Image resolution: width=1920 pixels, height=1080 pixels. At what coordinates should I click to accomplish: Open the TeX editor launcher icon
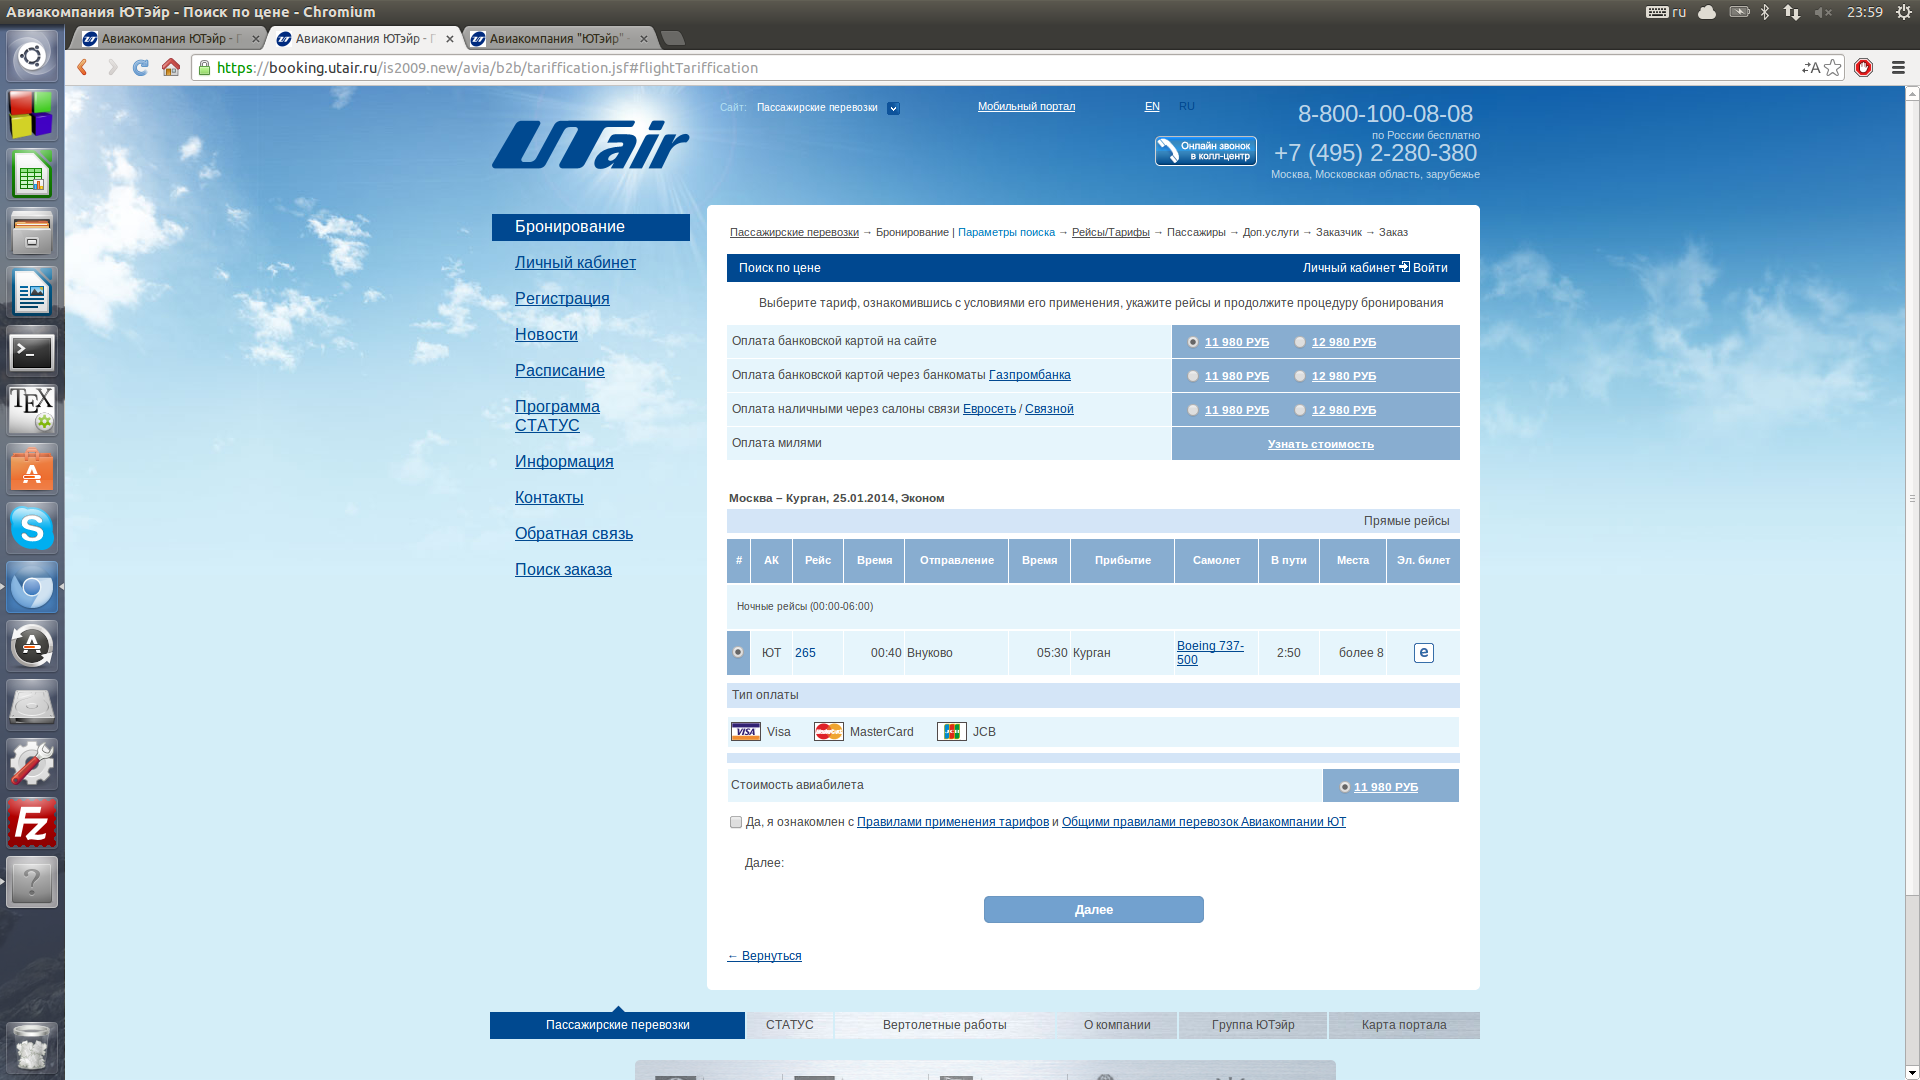coord(32,410)
